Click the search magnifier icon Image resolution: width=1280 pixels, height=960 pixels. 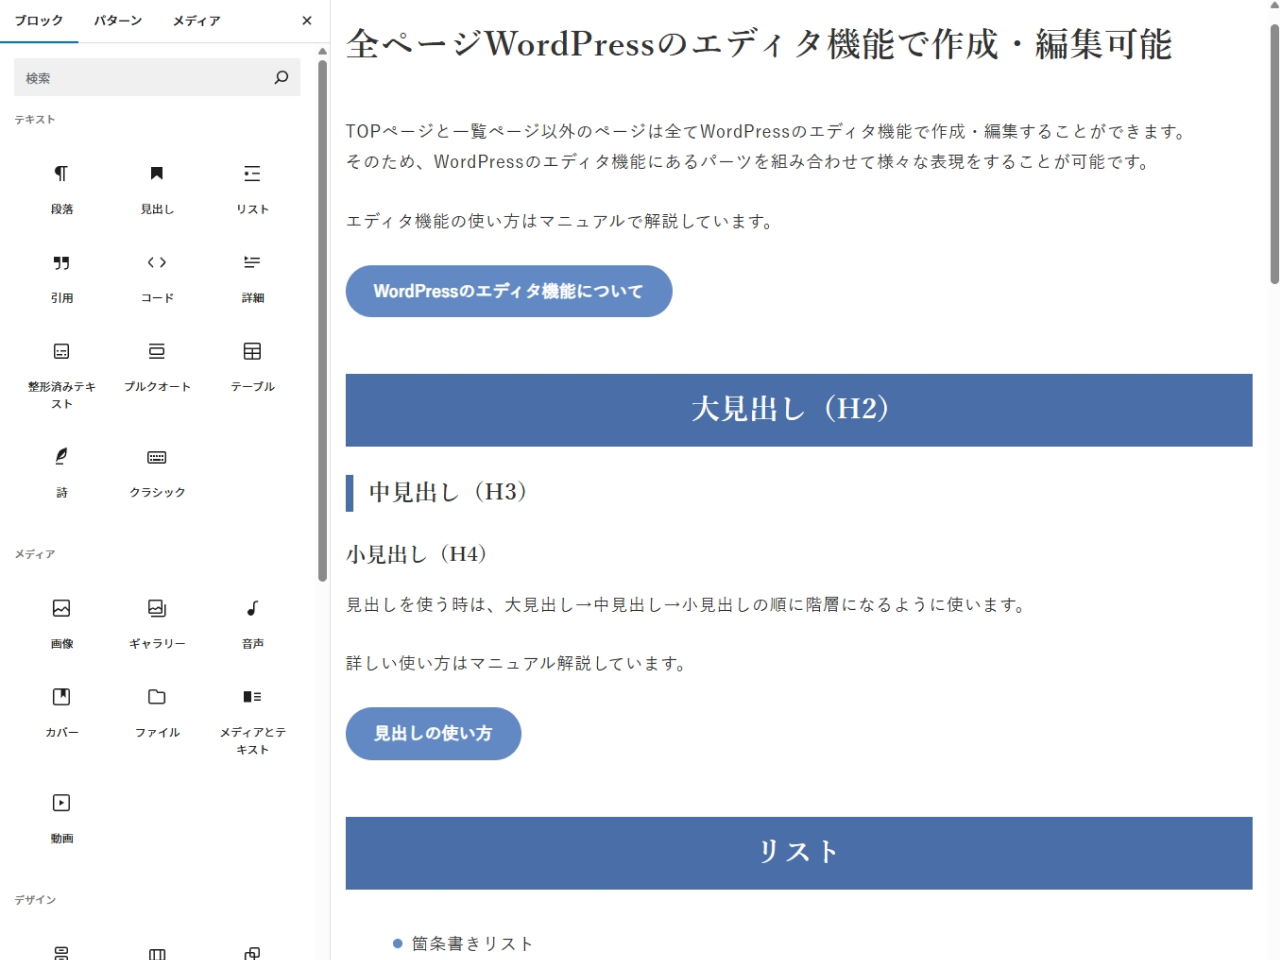click(x=281, y=77)
